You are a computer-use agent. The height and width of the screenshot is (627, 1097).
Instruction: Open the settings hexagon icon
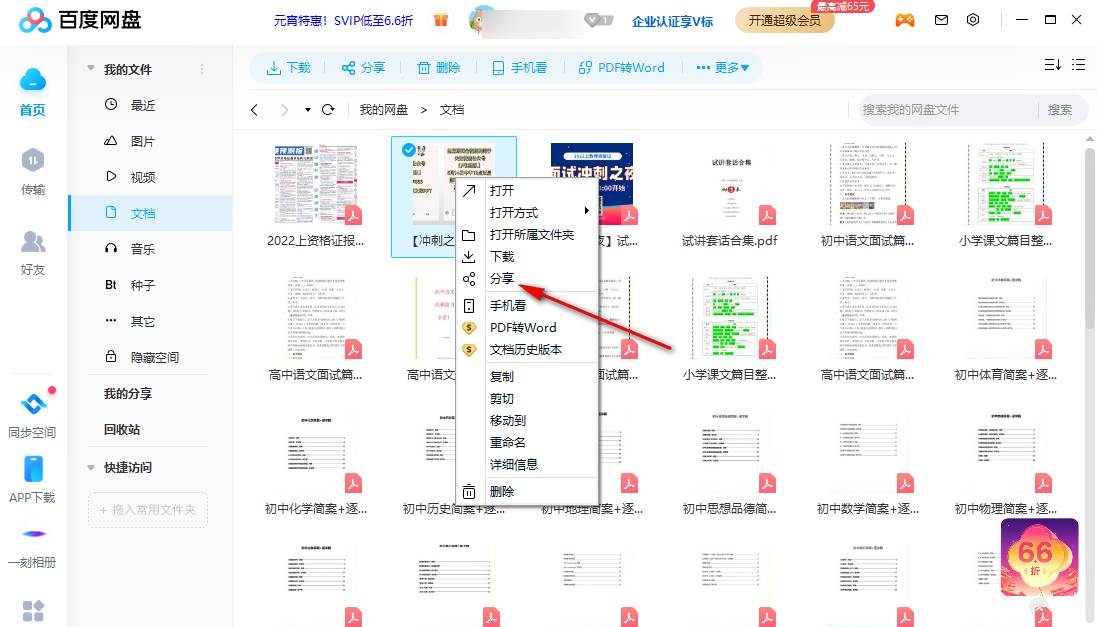point(972,20)
